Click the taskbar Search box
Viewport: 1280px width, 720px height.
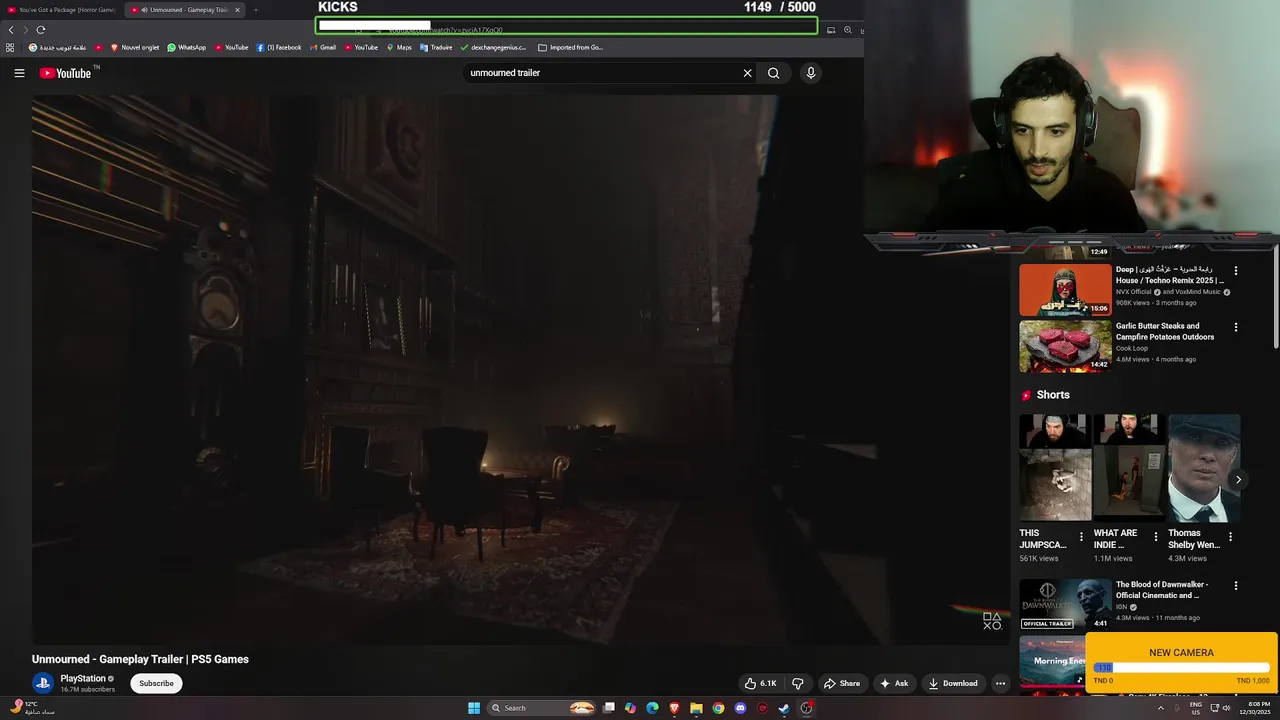pos(542,708)
